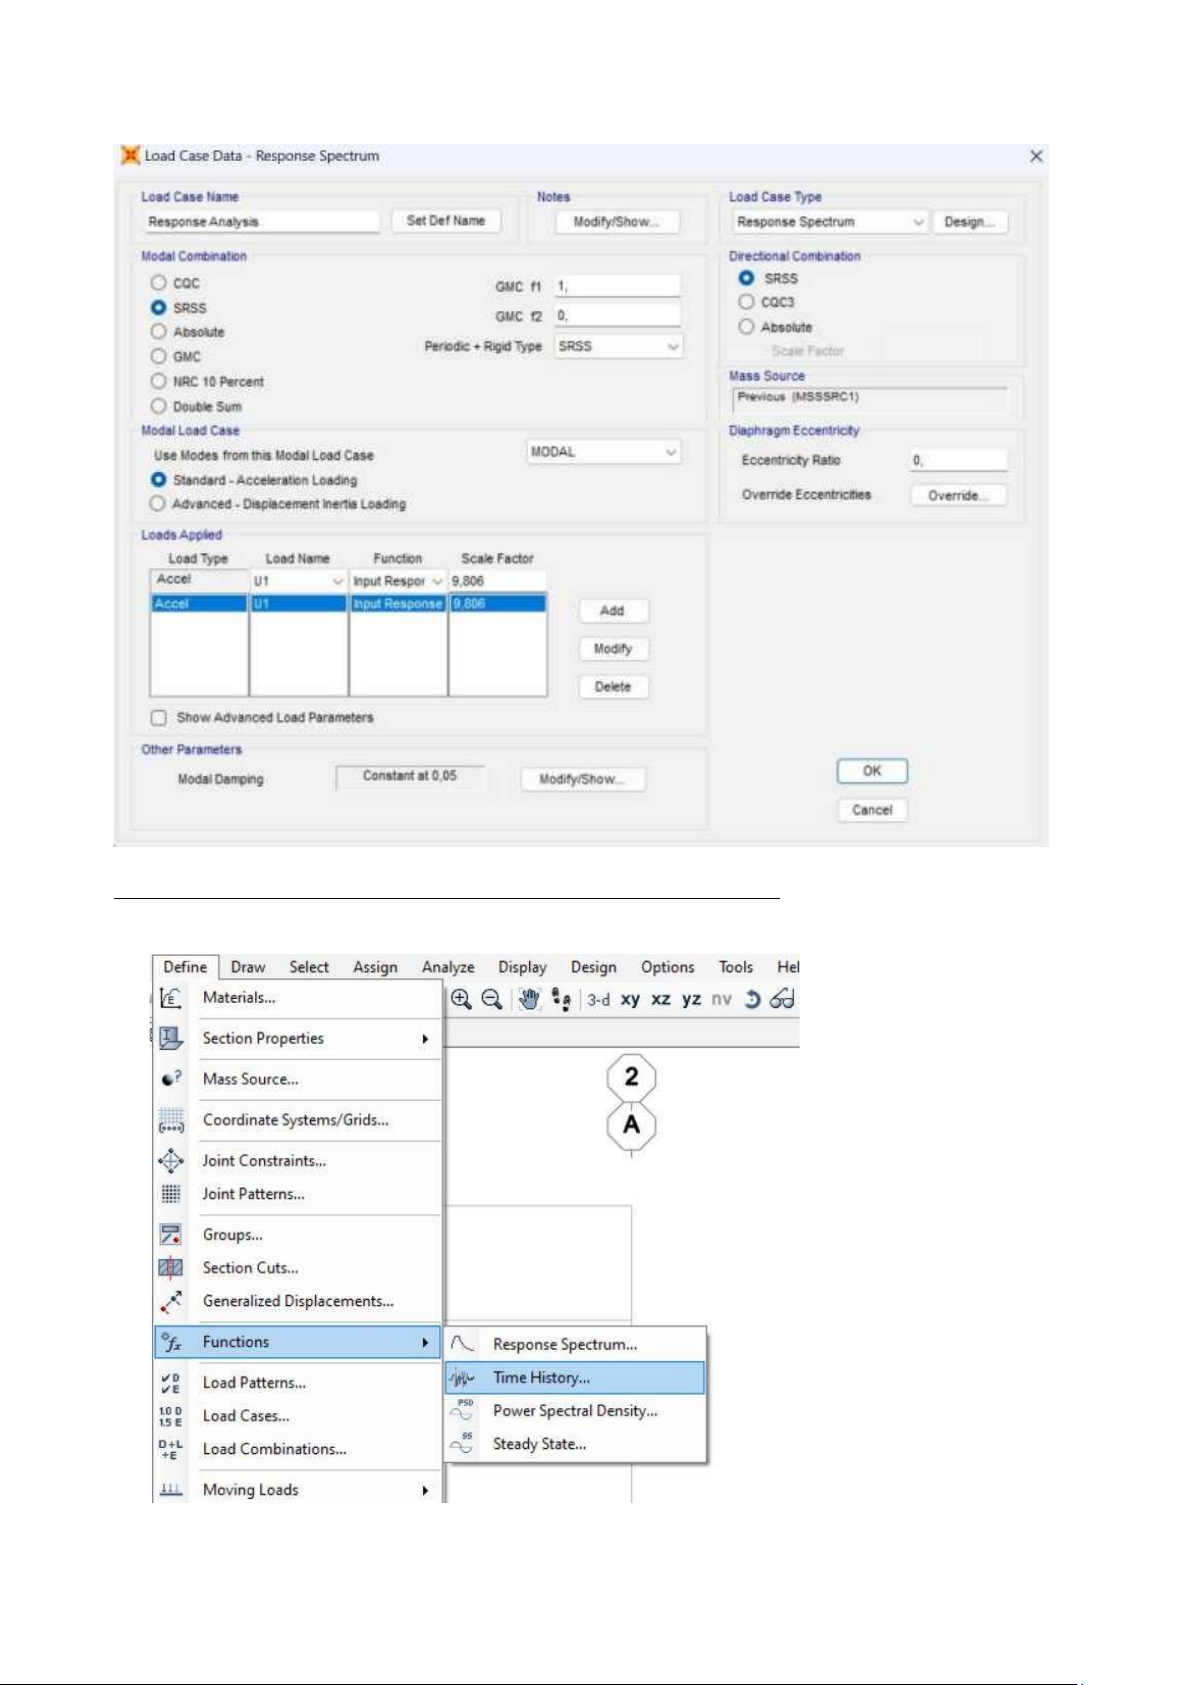This screenshot has height=1685, width=1192.
Task: Choose Absolute under Directional Combination
Action: point(746,327)
